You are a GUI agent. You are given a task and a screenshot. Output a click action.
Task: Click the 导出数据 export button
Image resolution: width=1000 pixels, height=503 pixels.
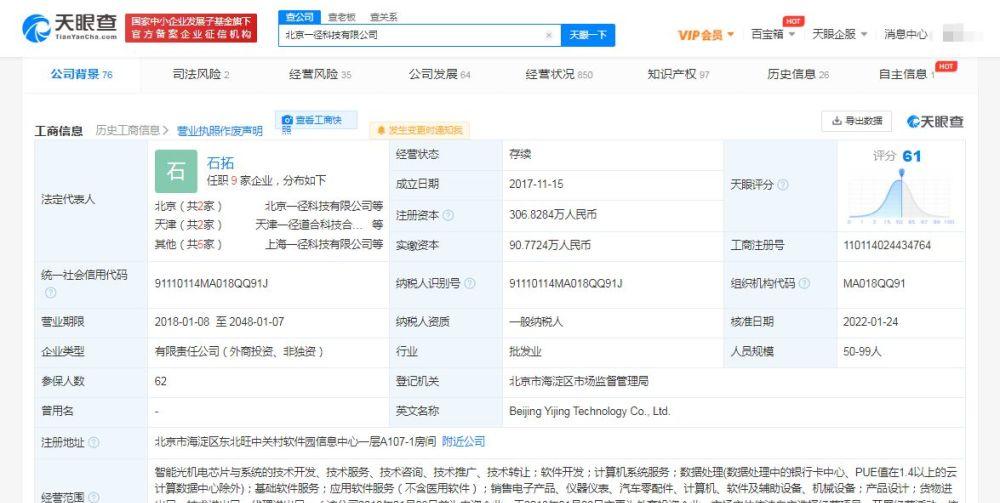[857, 121]
